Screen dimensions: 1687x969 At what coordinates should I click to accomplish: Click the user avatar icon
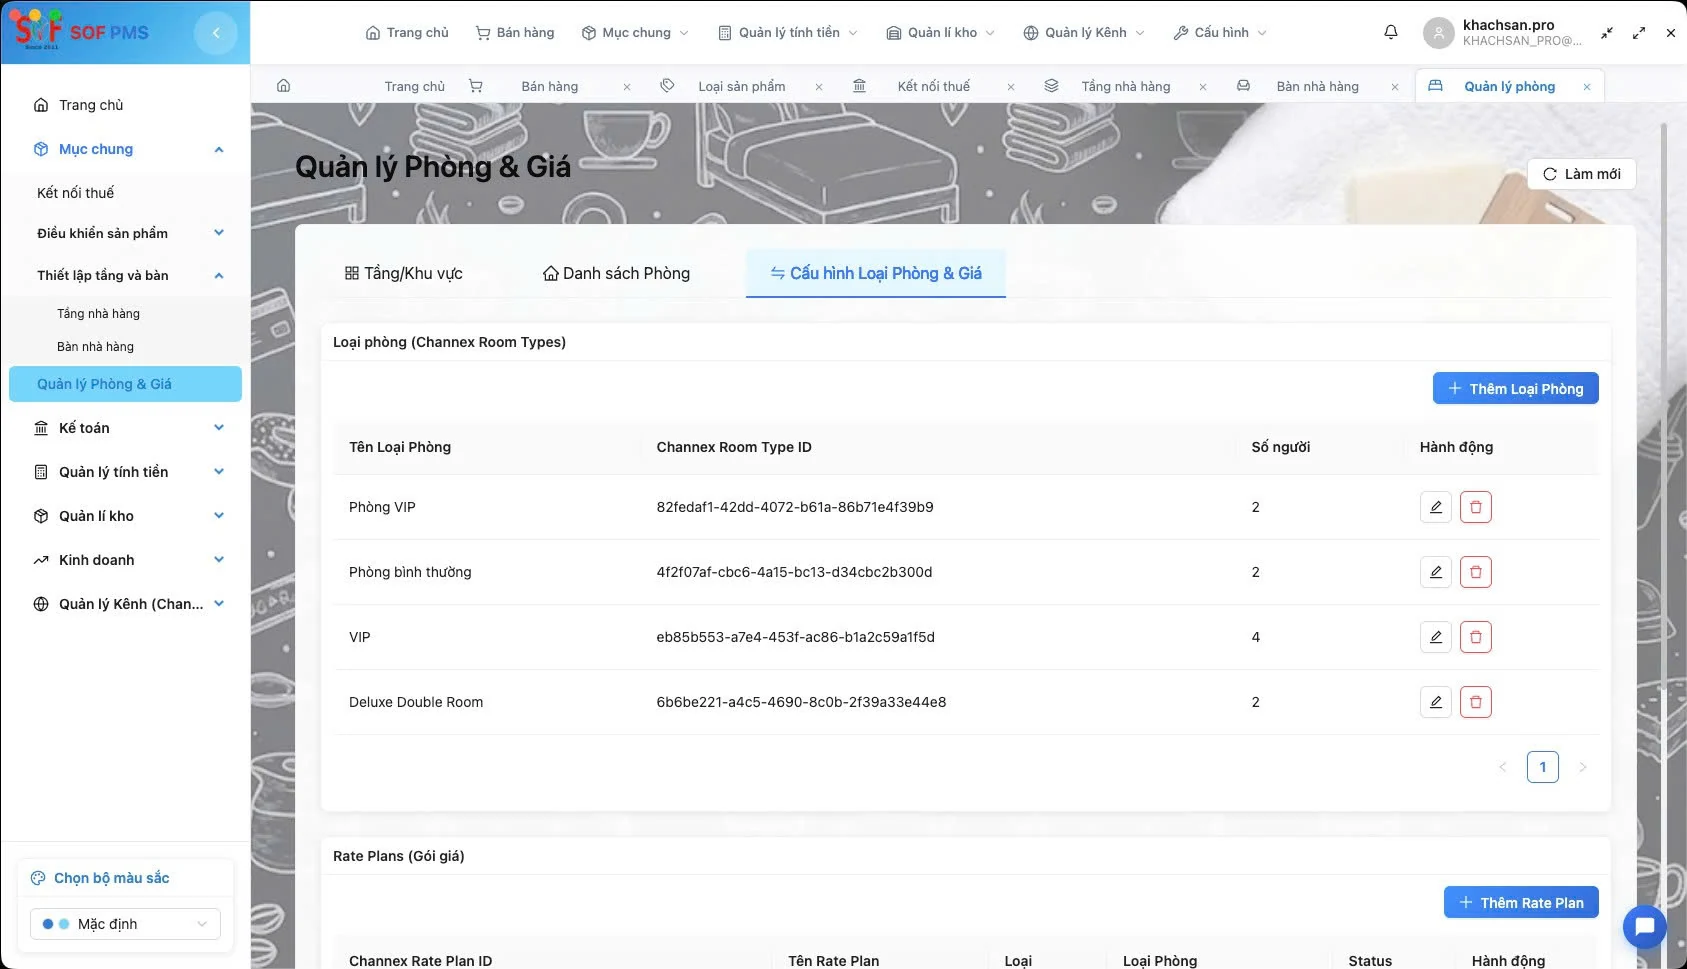click(1438, 33)
